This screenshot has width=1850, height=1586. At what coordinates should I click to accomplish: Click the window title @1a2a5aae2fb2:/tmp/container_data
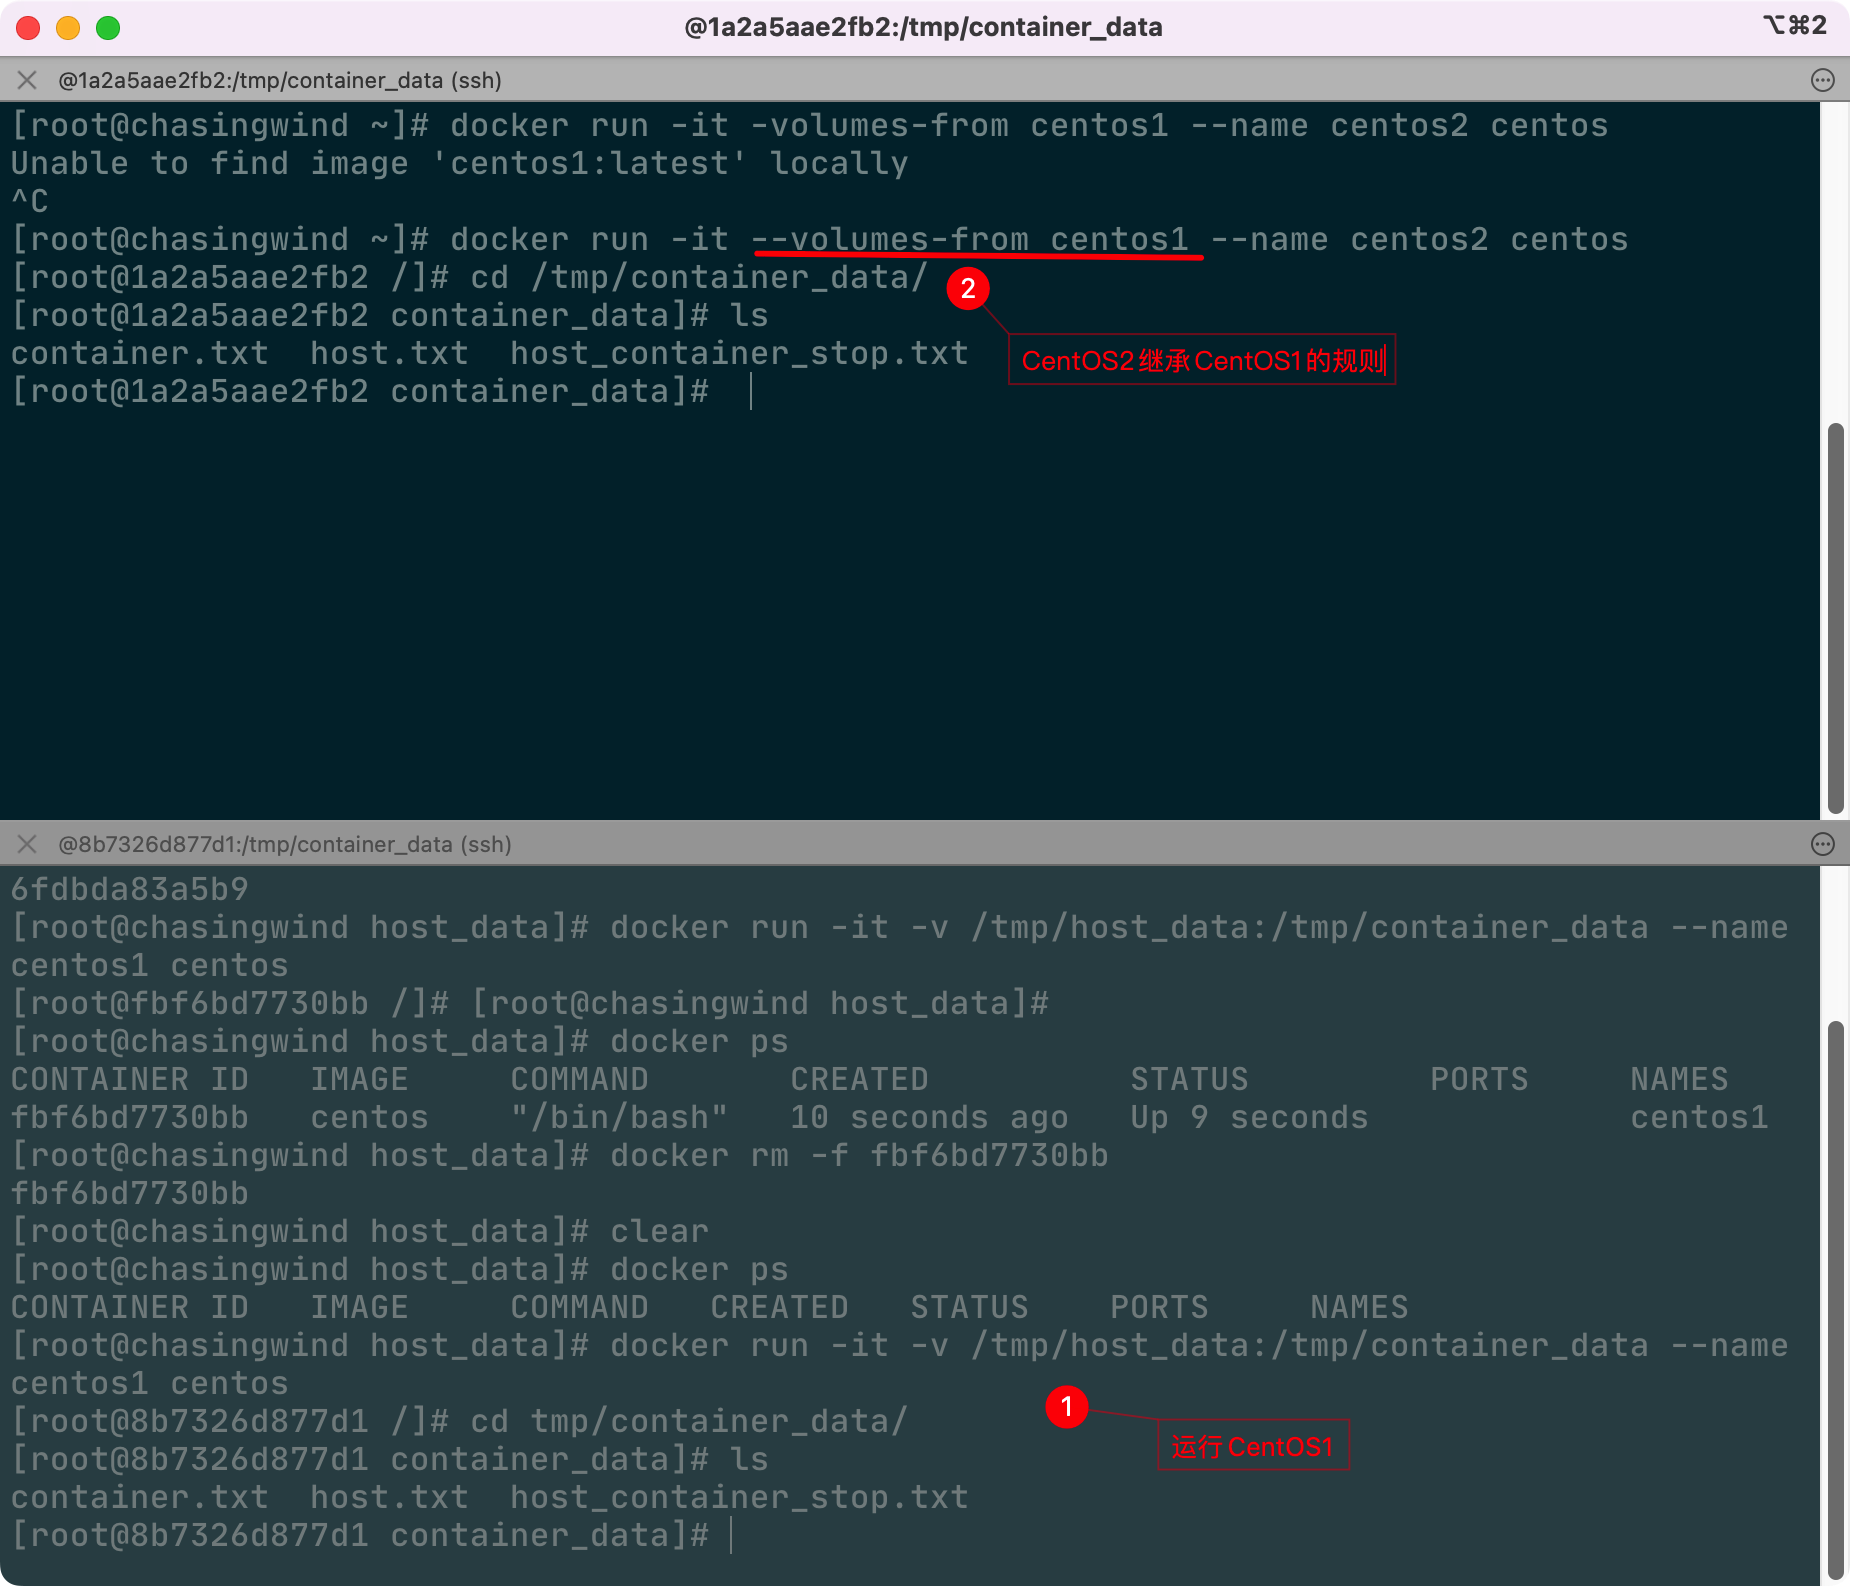(x=923, y=27)
